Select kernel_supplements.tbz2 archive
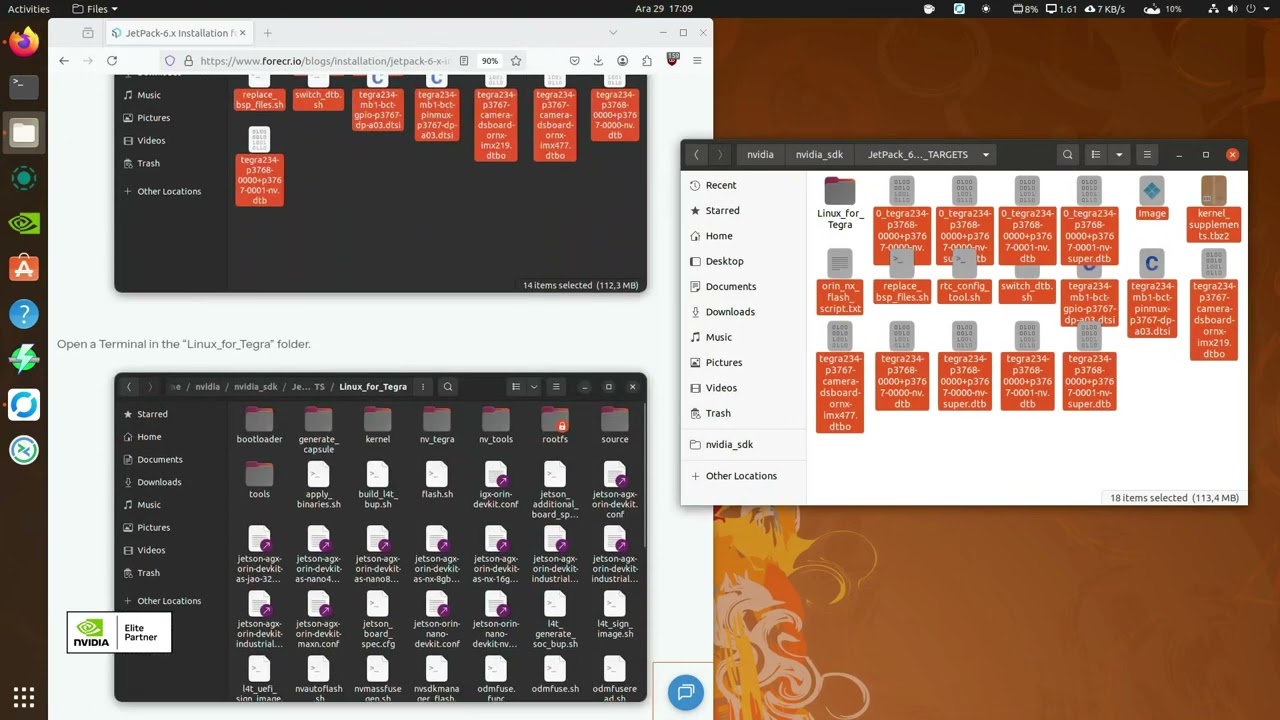Screen dimensions: 1280x720 tap(1214, 209)
